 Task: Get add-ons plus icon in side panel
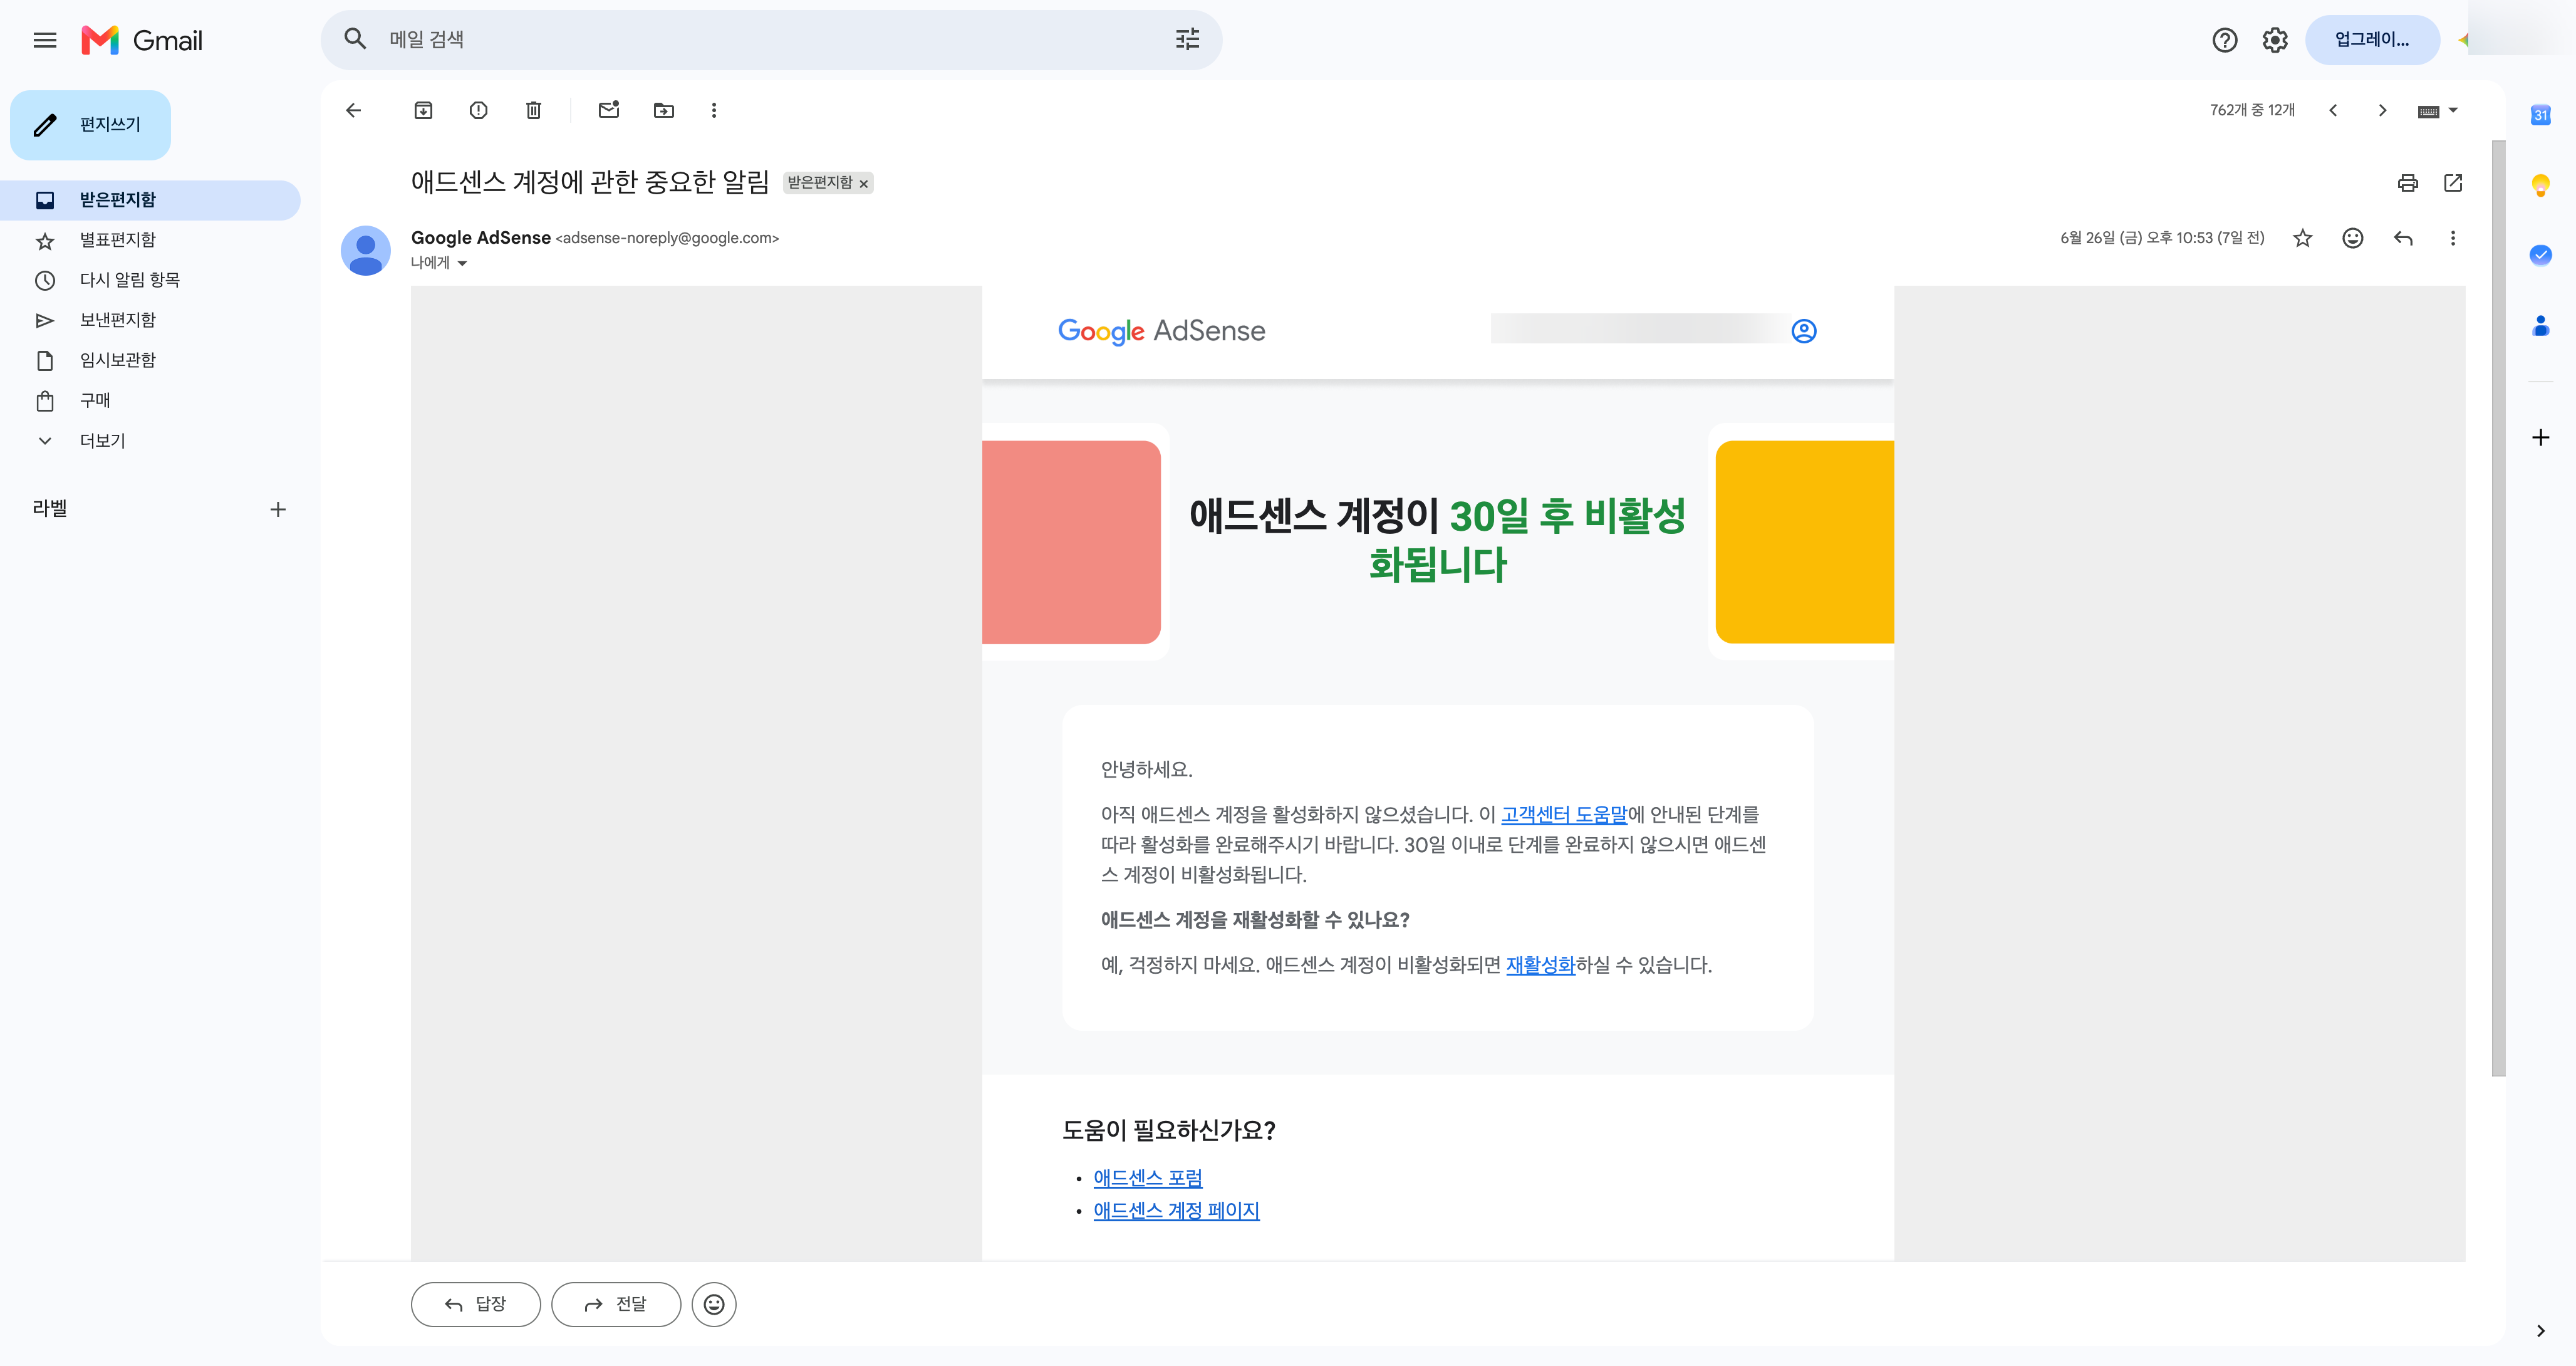2541,437
